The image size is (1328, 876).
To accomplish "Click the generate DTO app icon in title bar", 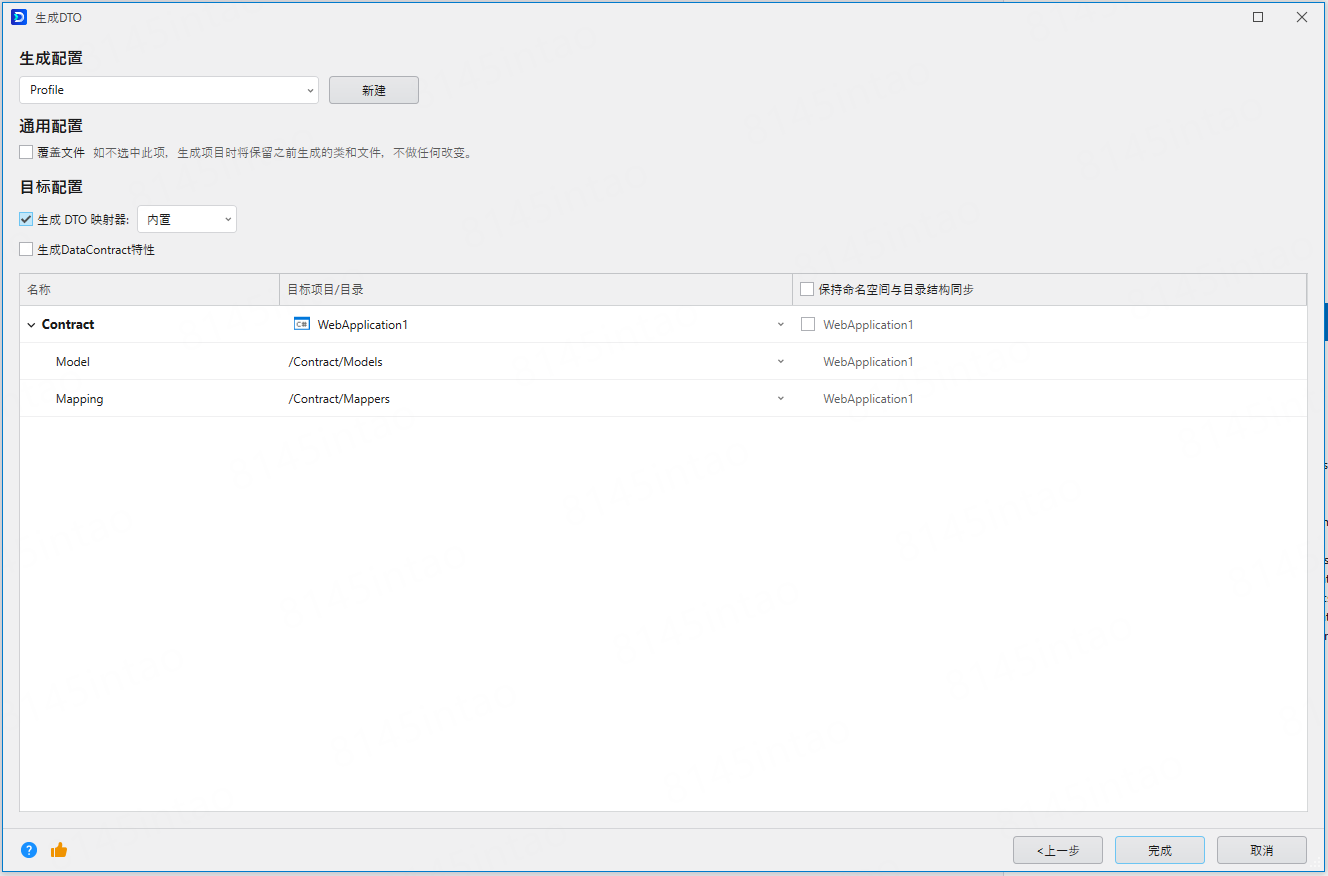I will tap(19, 17).
